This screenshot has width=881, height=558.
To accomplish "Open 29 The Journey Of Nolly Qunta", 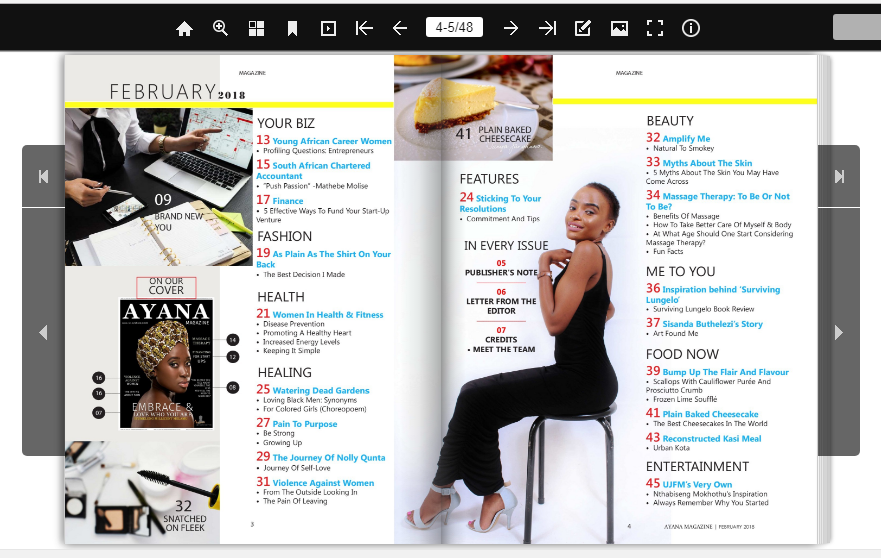I will coord(321,457).
